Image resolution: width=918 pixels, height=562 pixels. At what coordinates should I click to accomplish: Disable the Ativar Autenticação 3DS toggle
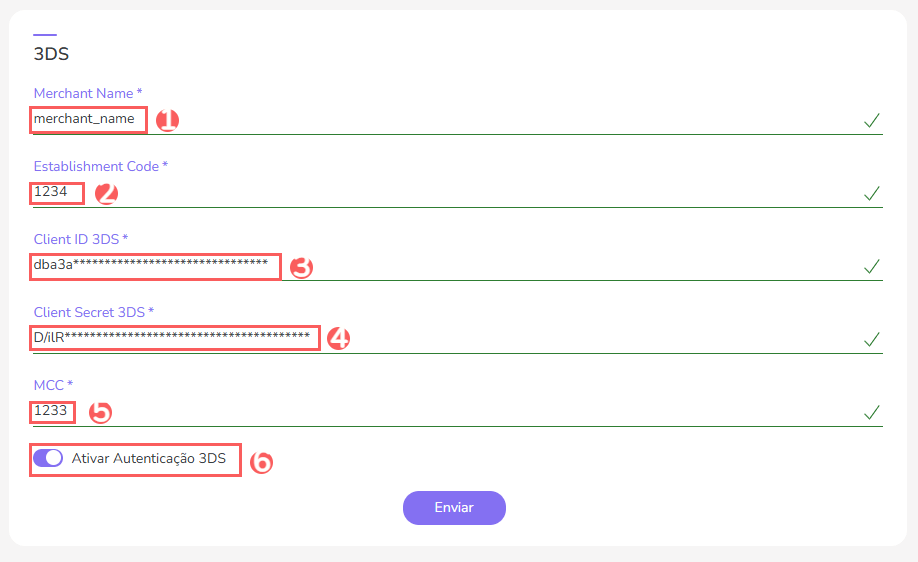[48, 459]
